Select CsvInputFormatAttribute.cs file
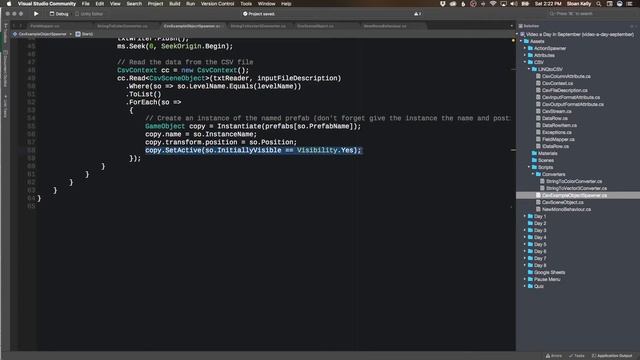The image size is (640, 360). 571,97
